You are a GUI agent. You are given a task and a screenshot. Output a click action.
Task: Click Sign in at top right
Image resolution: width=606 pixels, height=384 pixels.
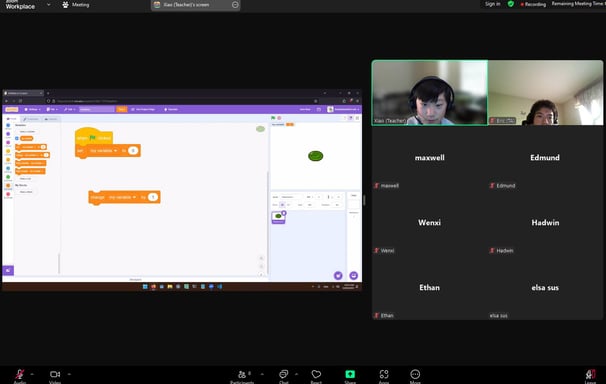pyautogui.click(x=493, y=4)
